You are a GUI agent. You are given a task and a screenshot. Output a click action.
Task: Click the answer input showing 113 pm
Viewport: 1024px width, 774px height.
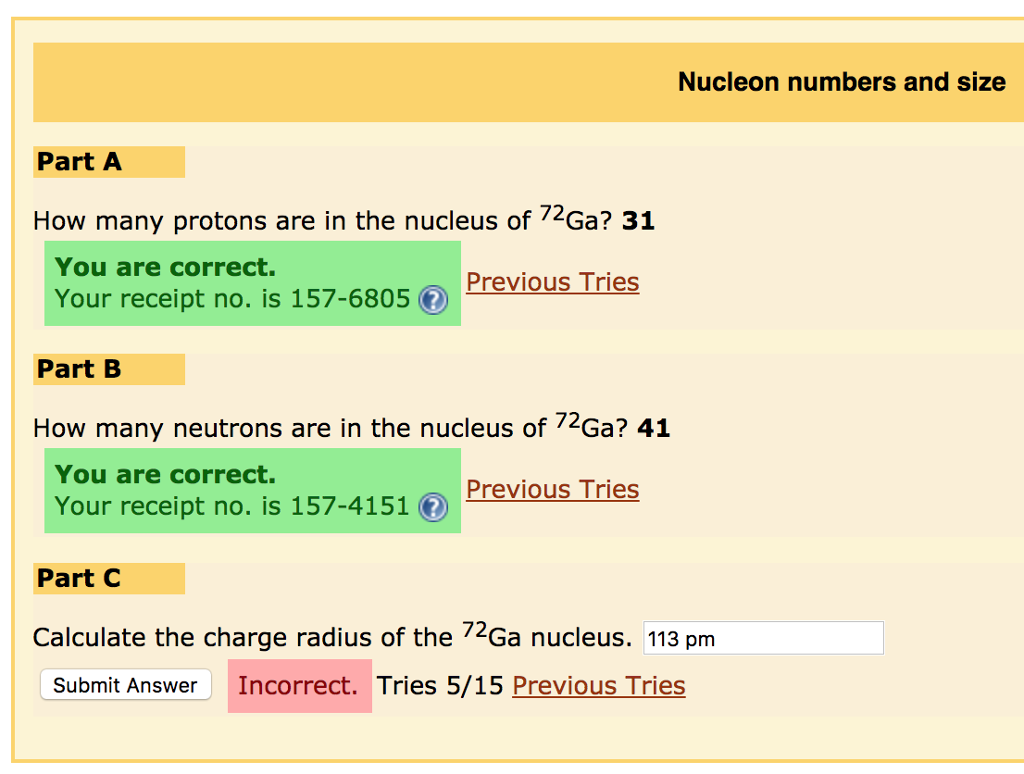[x=763, y=637]
